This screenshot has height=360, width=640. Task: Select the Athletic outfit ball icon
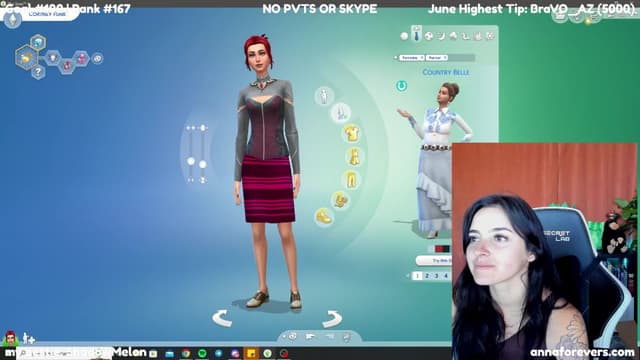pos(429,36)
